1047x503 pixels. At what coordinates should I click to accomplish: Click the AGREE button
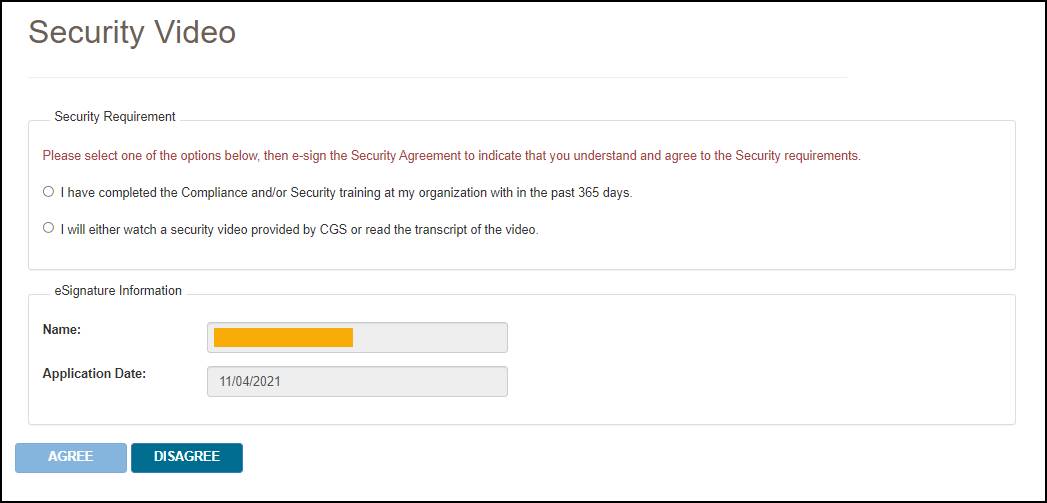71,457
